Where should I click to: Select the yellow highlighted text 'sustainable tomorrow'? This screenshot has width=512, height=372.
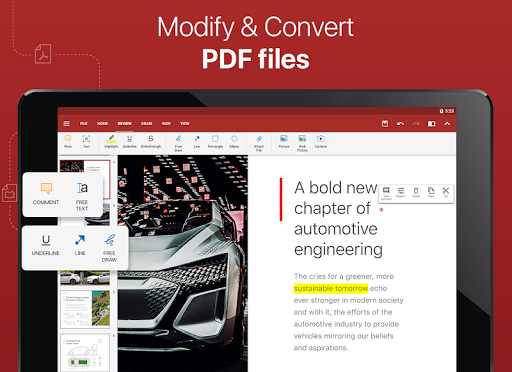(x=331, y=288)
